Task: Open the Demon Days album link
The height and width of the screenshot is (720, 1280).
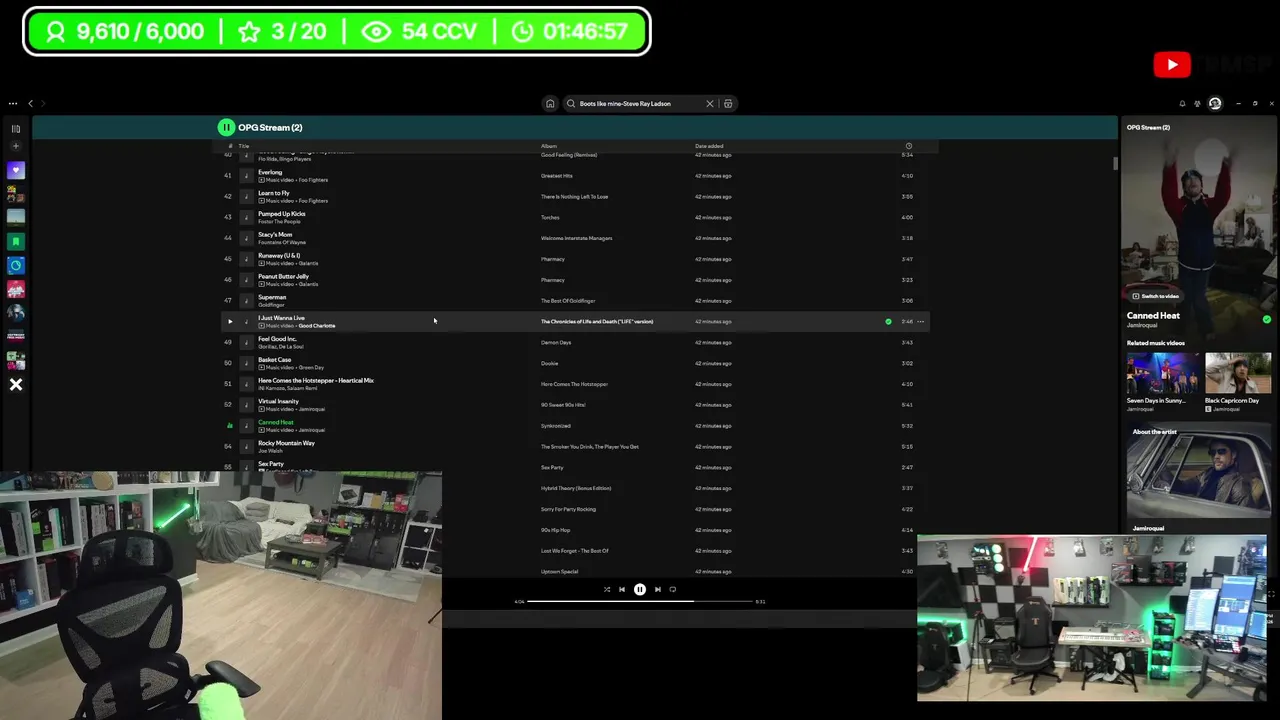Action: point(556,342)
